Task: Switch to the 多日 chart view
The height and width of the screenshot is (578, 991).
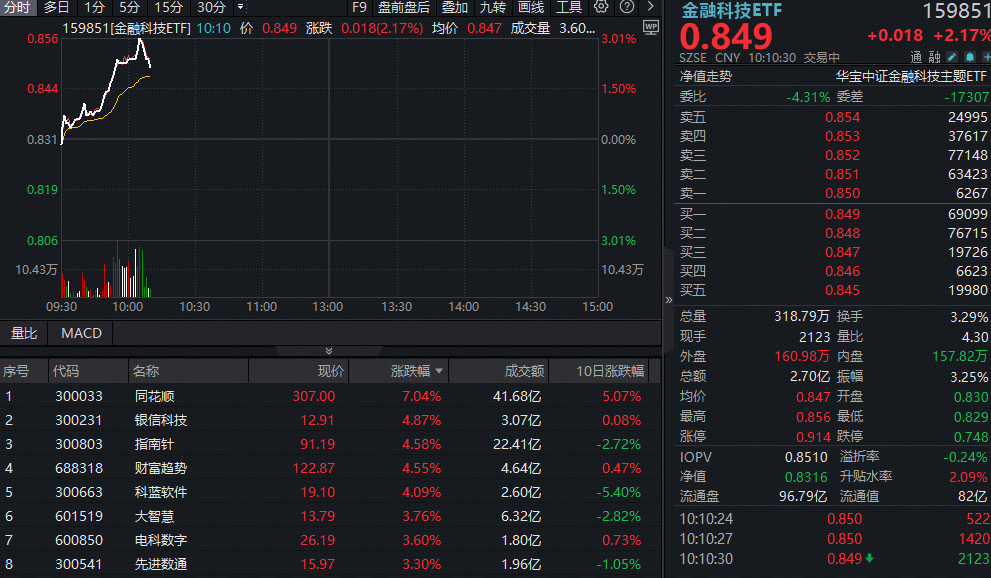Action: [57, 8]
